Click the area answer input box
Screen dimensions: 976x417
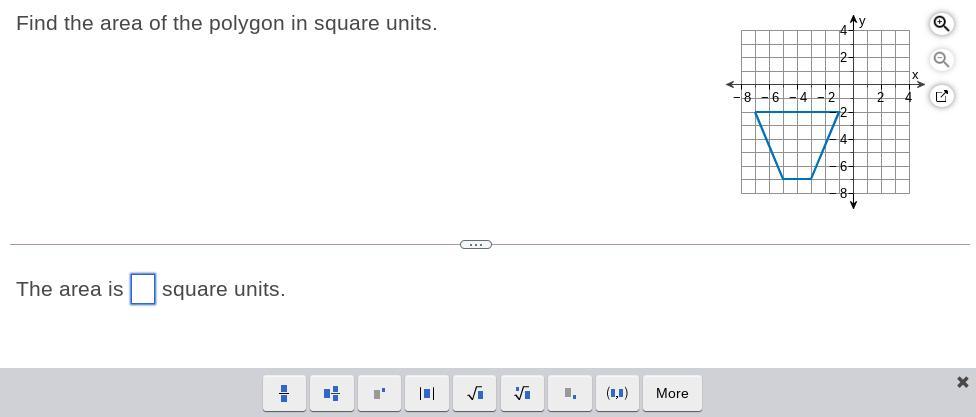143,289
